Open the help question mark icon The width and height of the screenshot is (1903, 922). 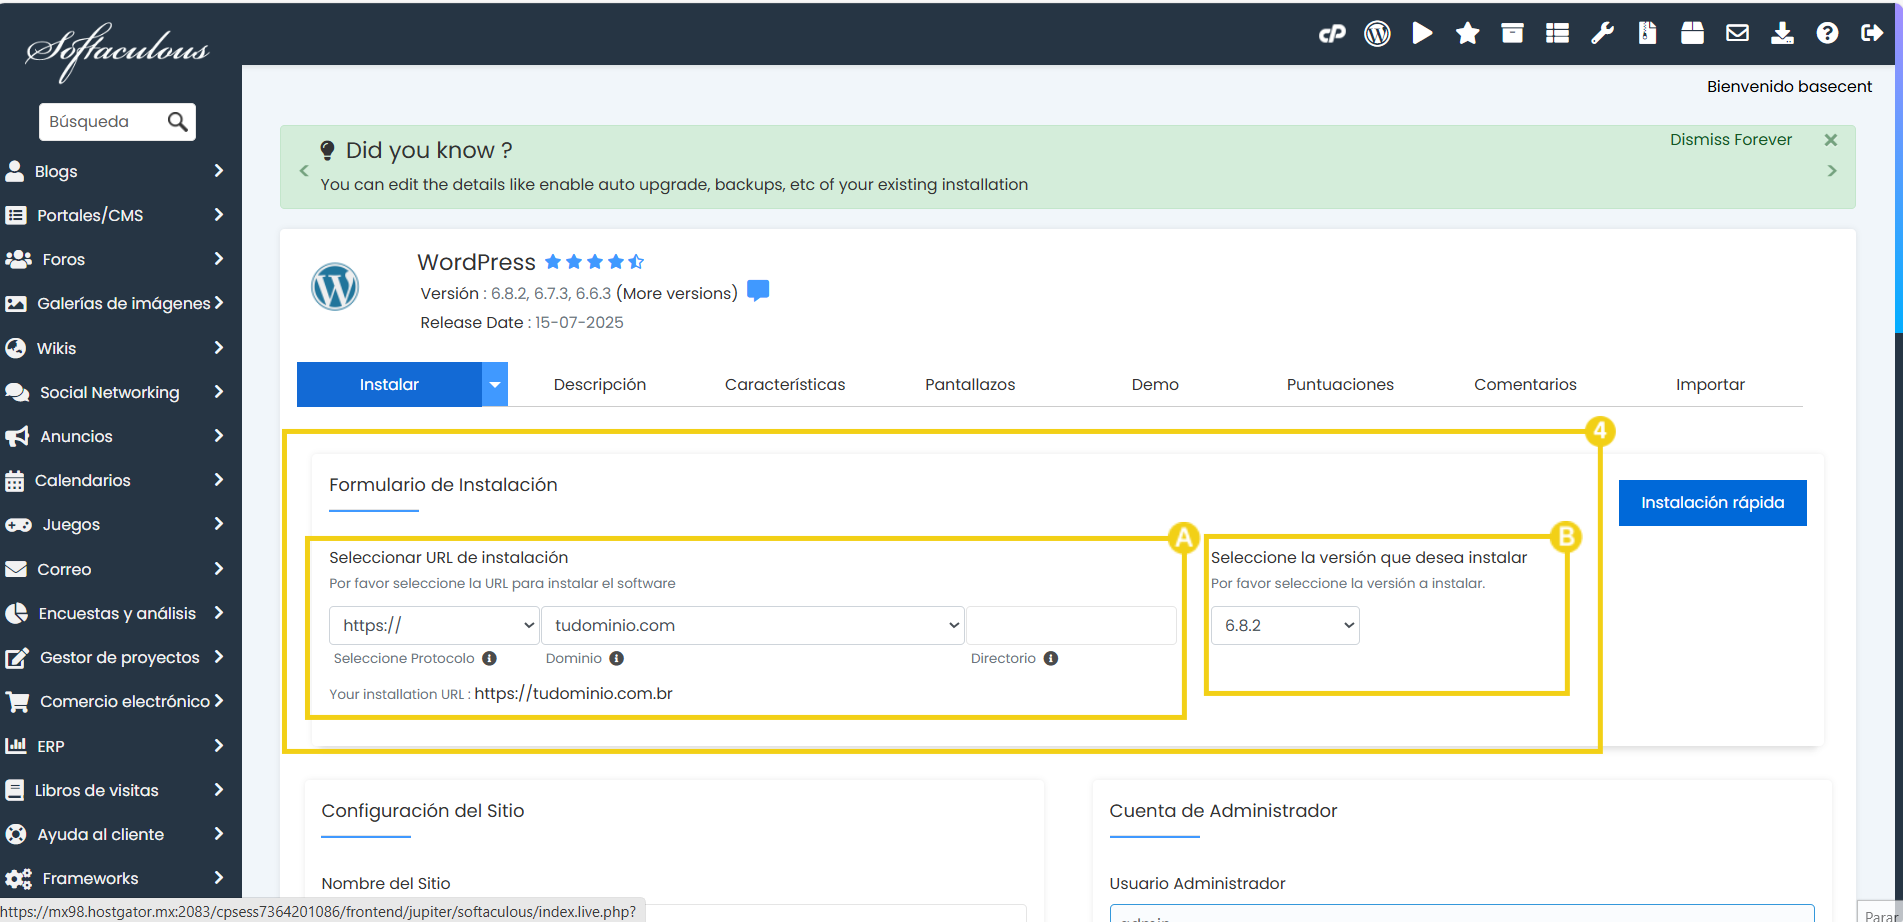[x=1827, y=33]
